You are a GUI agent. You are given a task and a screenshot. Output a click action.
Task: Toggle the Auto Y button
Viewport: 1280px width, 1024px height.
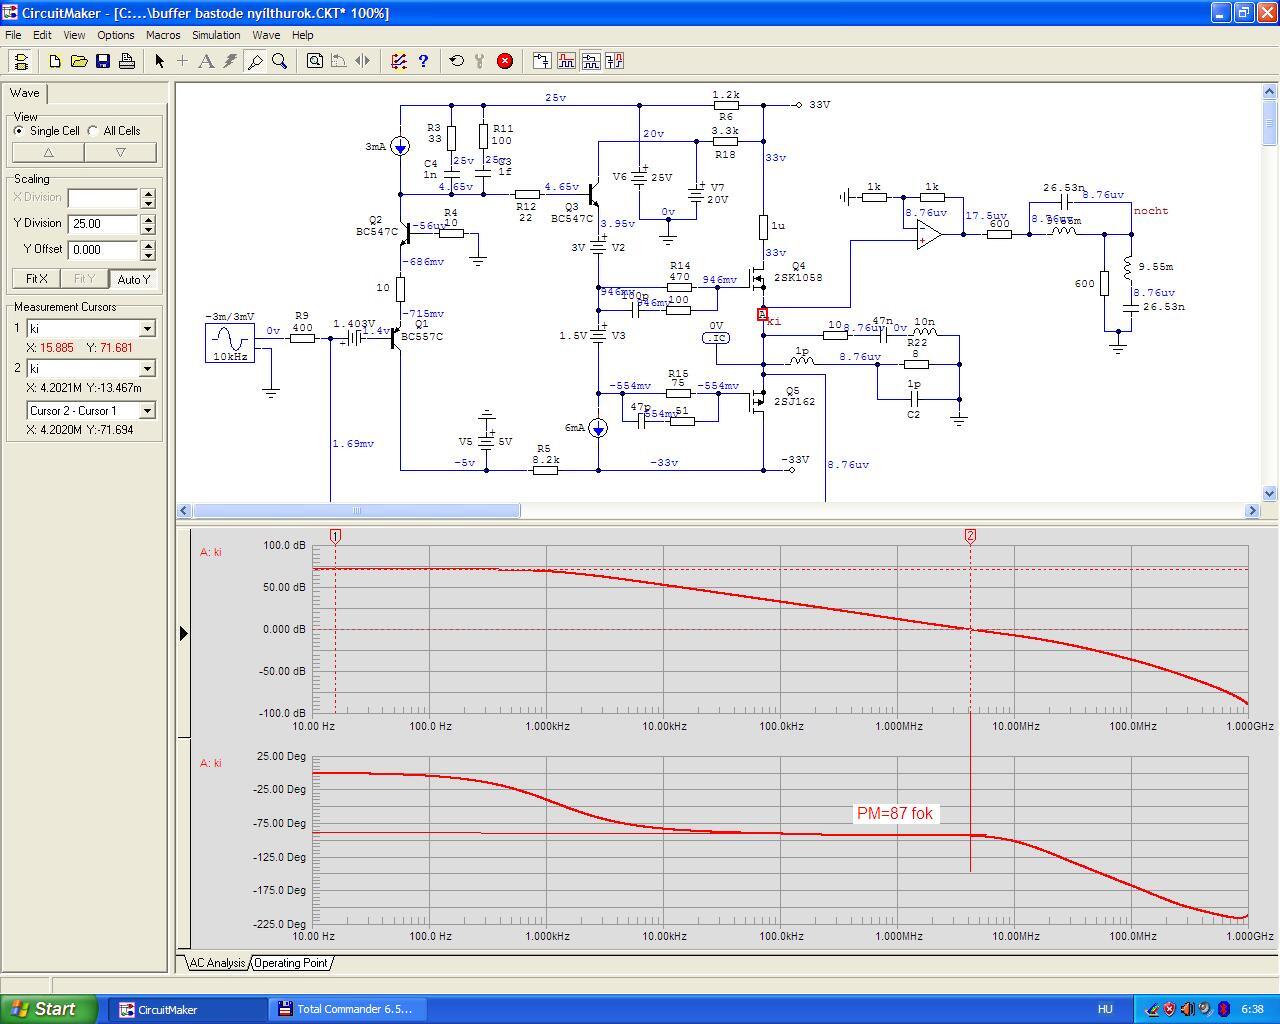(133, 279)
